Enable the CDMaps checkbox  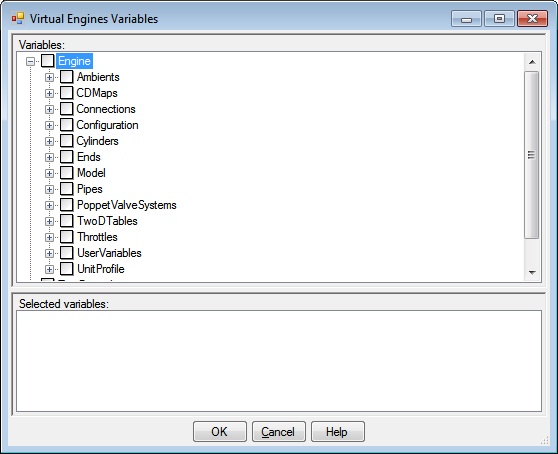[x=67, y=93]
